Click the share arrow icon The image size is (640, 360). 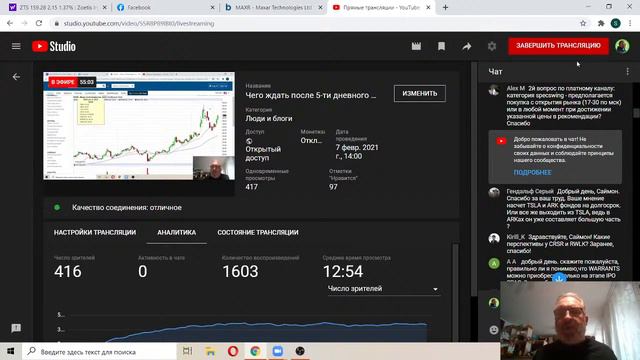pyautogui.click(x=467, y=46)
